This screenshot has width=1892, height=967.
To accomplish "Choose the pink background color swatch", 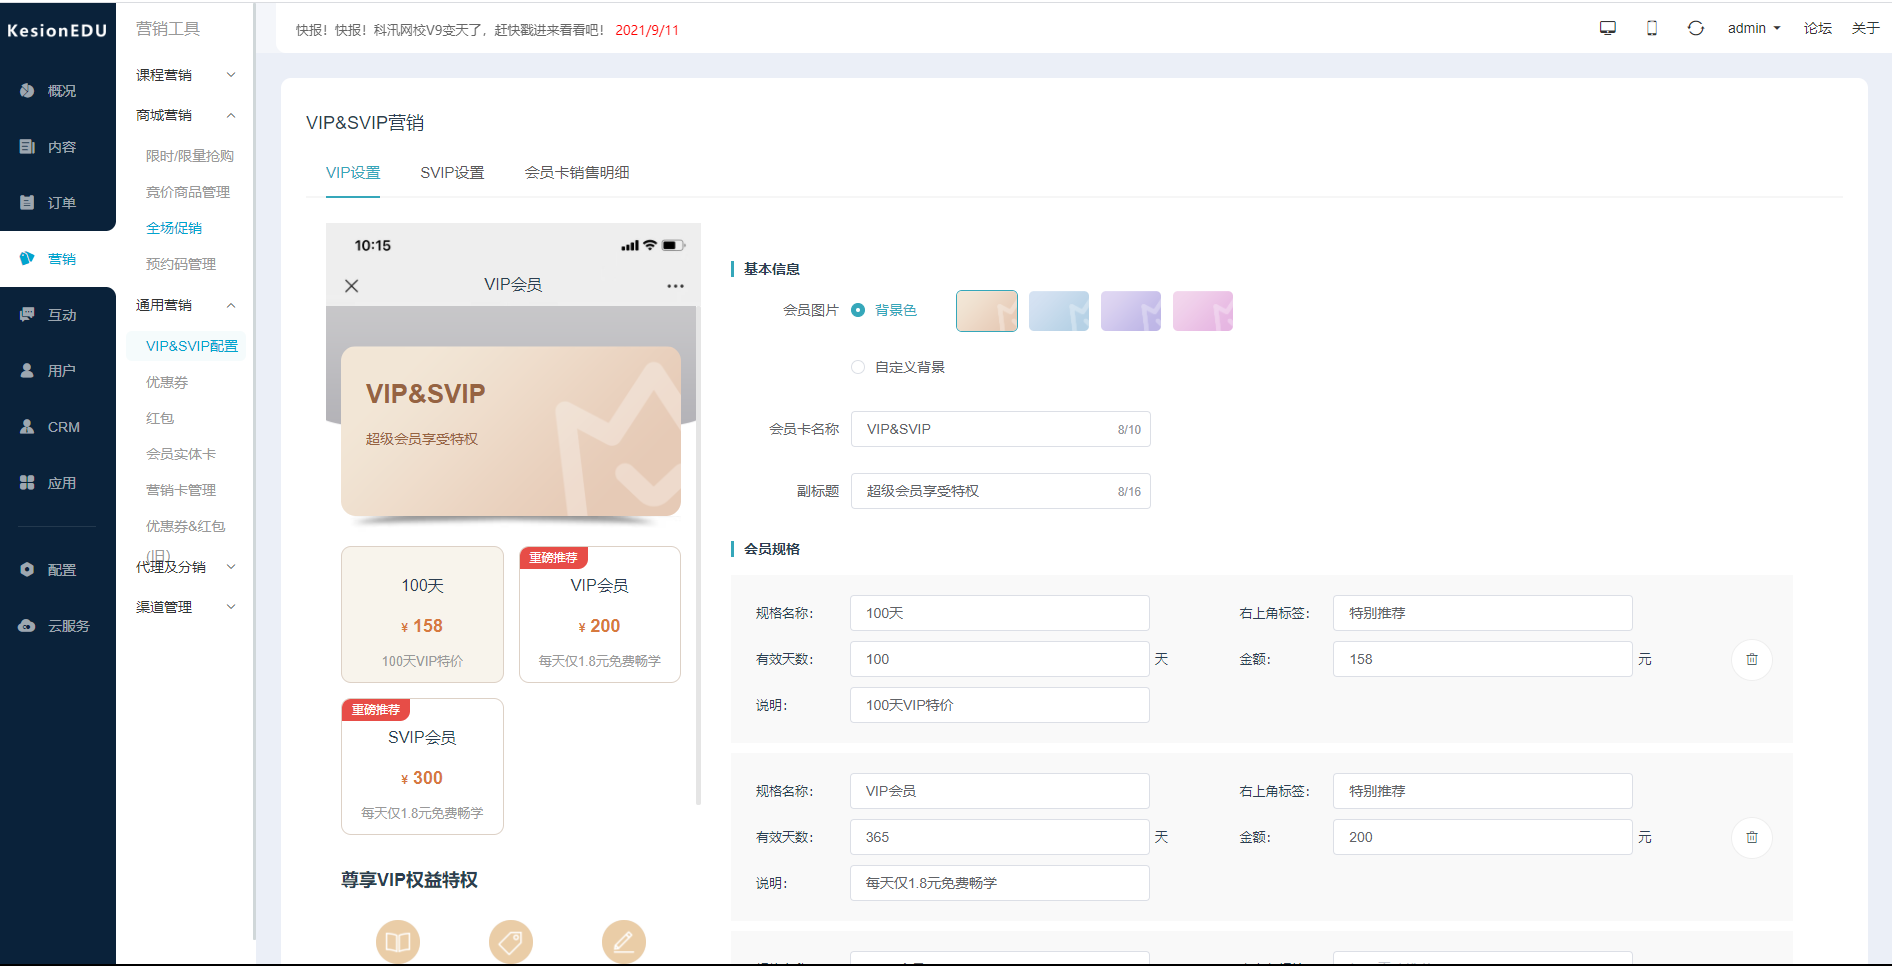I will click(1203, 311).
